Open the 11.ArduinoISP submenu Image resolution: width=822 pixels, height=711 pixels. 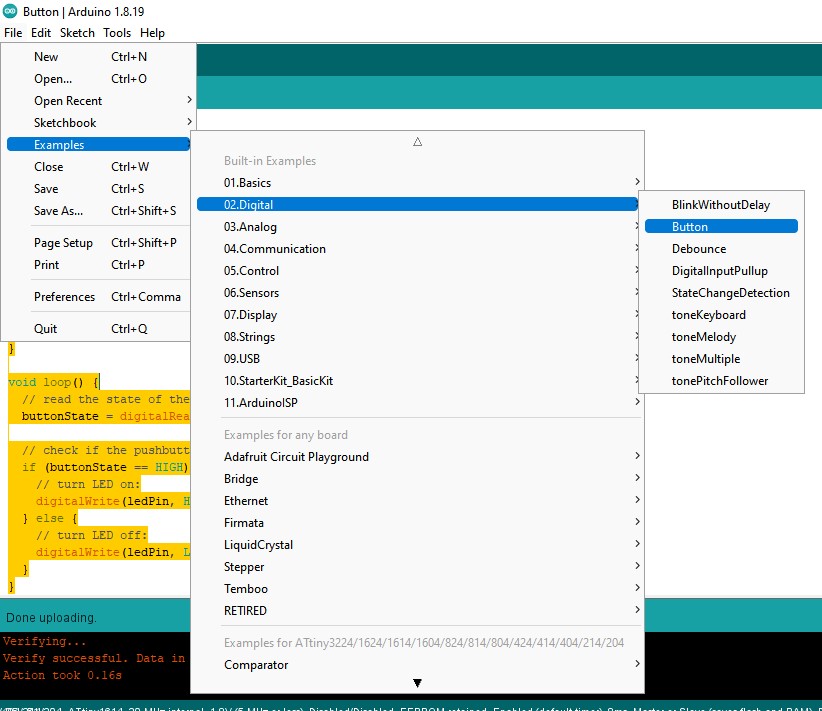417,403
